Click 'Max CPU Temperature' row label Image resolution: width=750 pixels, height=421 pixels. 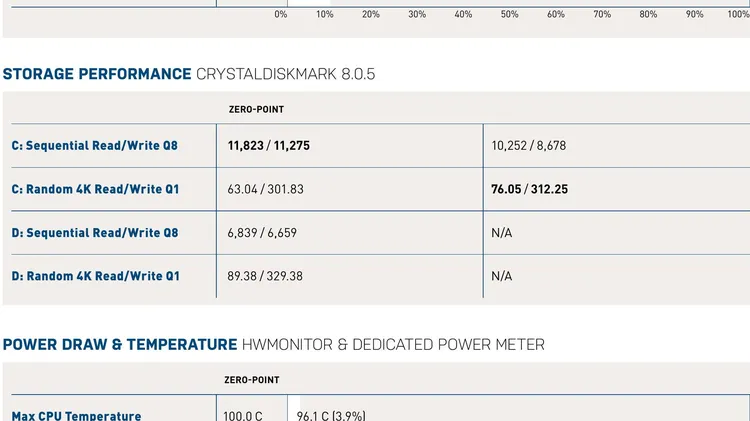(77, 415)
